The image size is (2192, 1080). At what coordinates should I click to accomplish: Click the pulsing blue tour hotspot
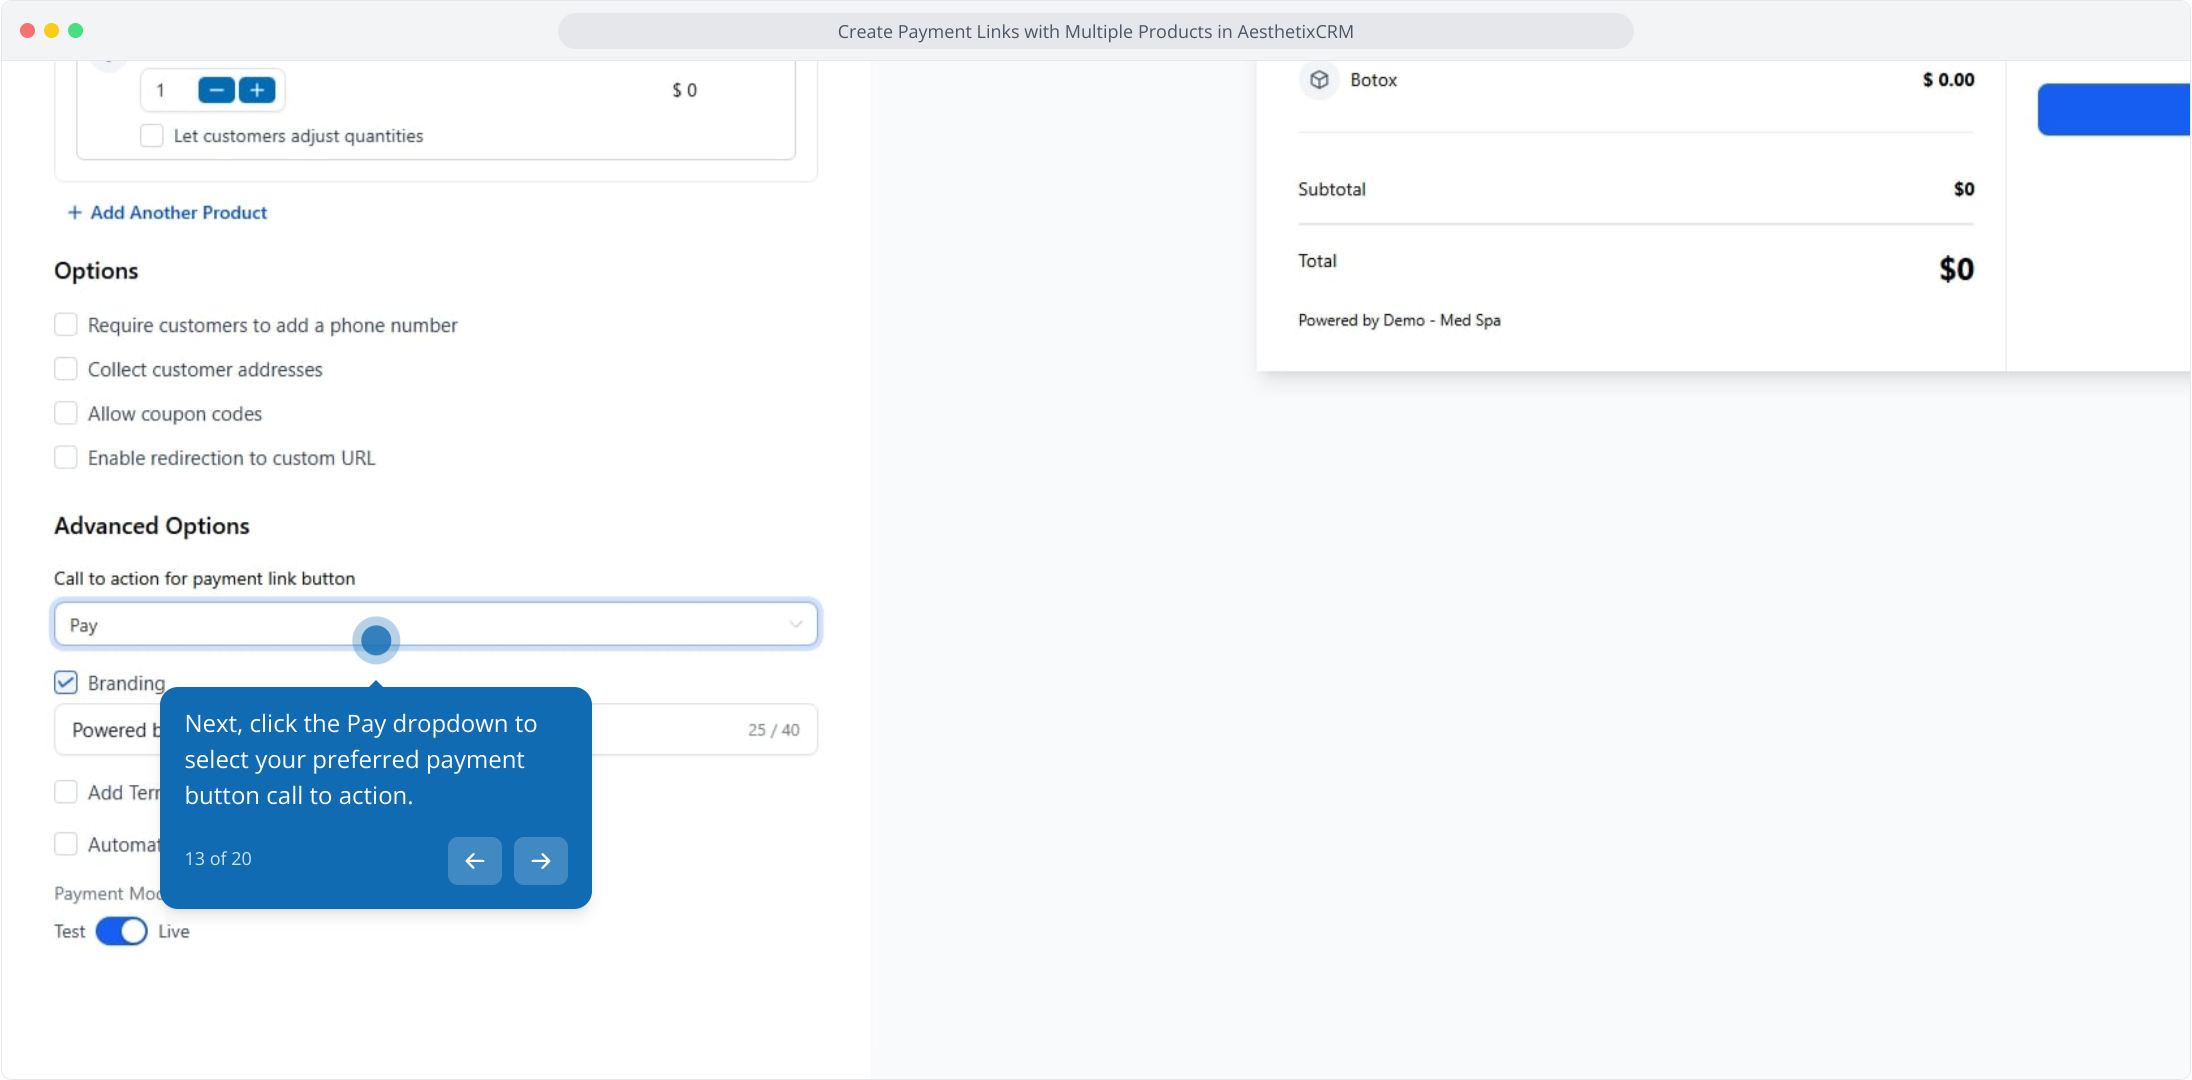[x=376, y=640]
